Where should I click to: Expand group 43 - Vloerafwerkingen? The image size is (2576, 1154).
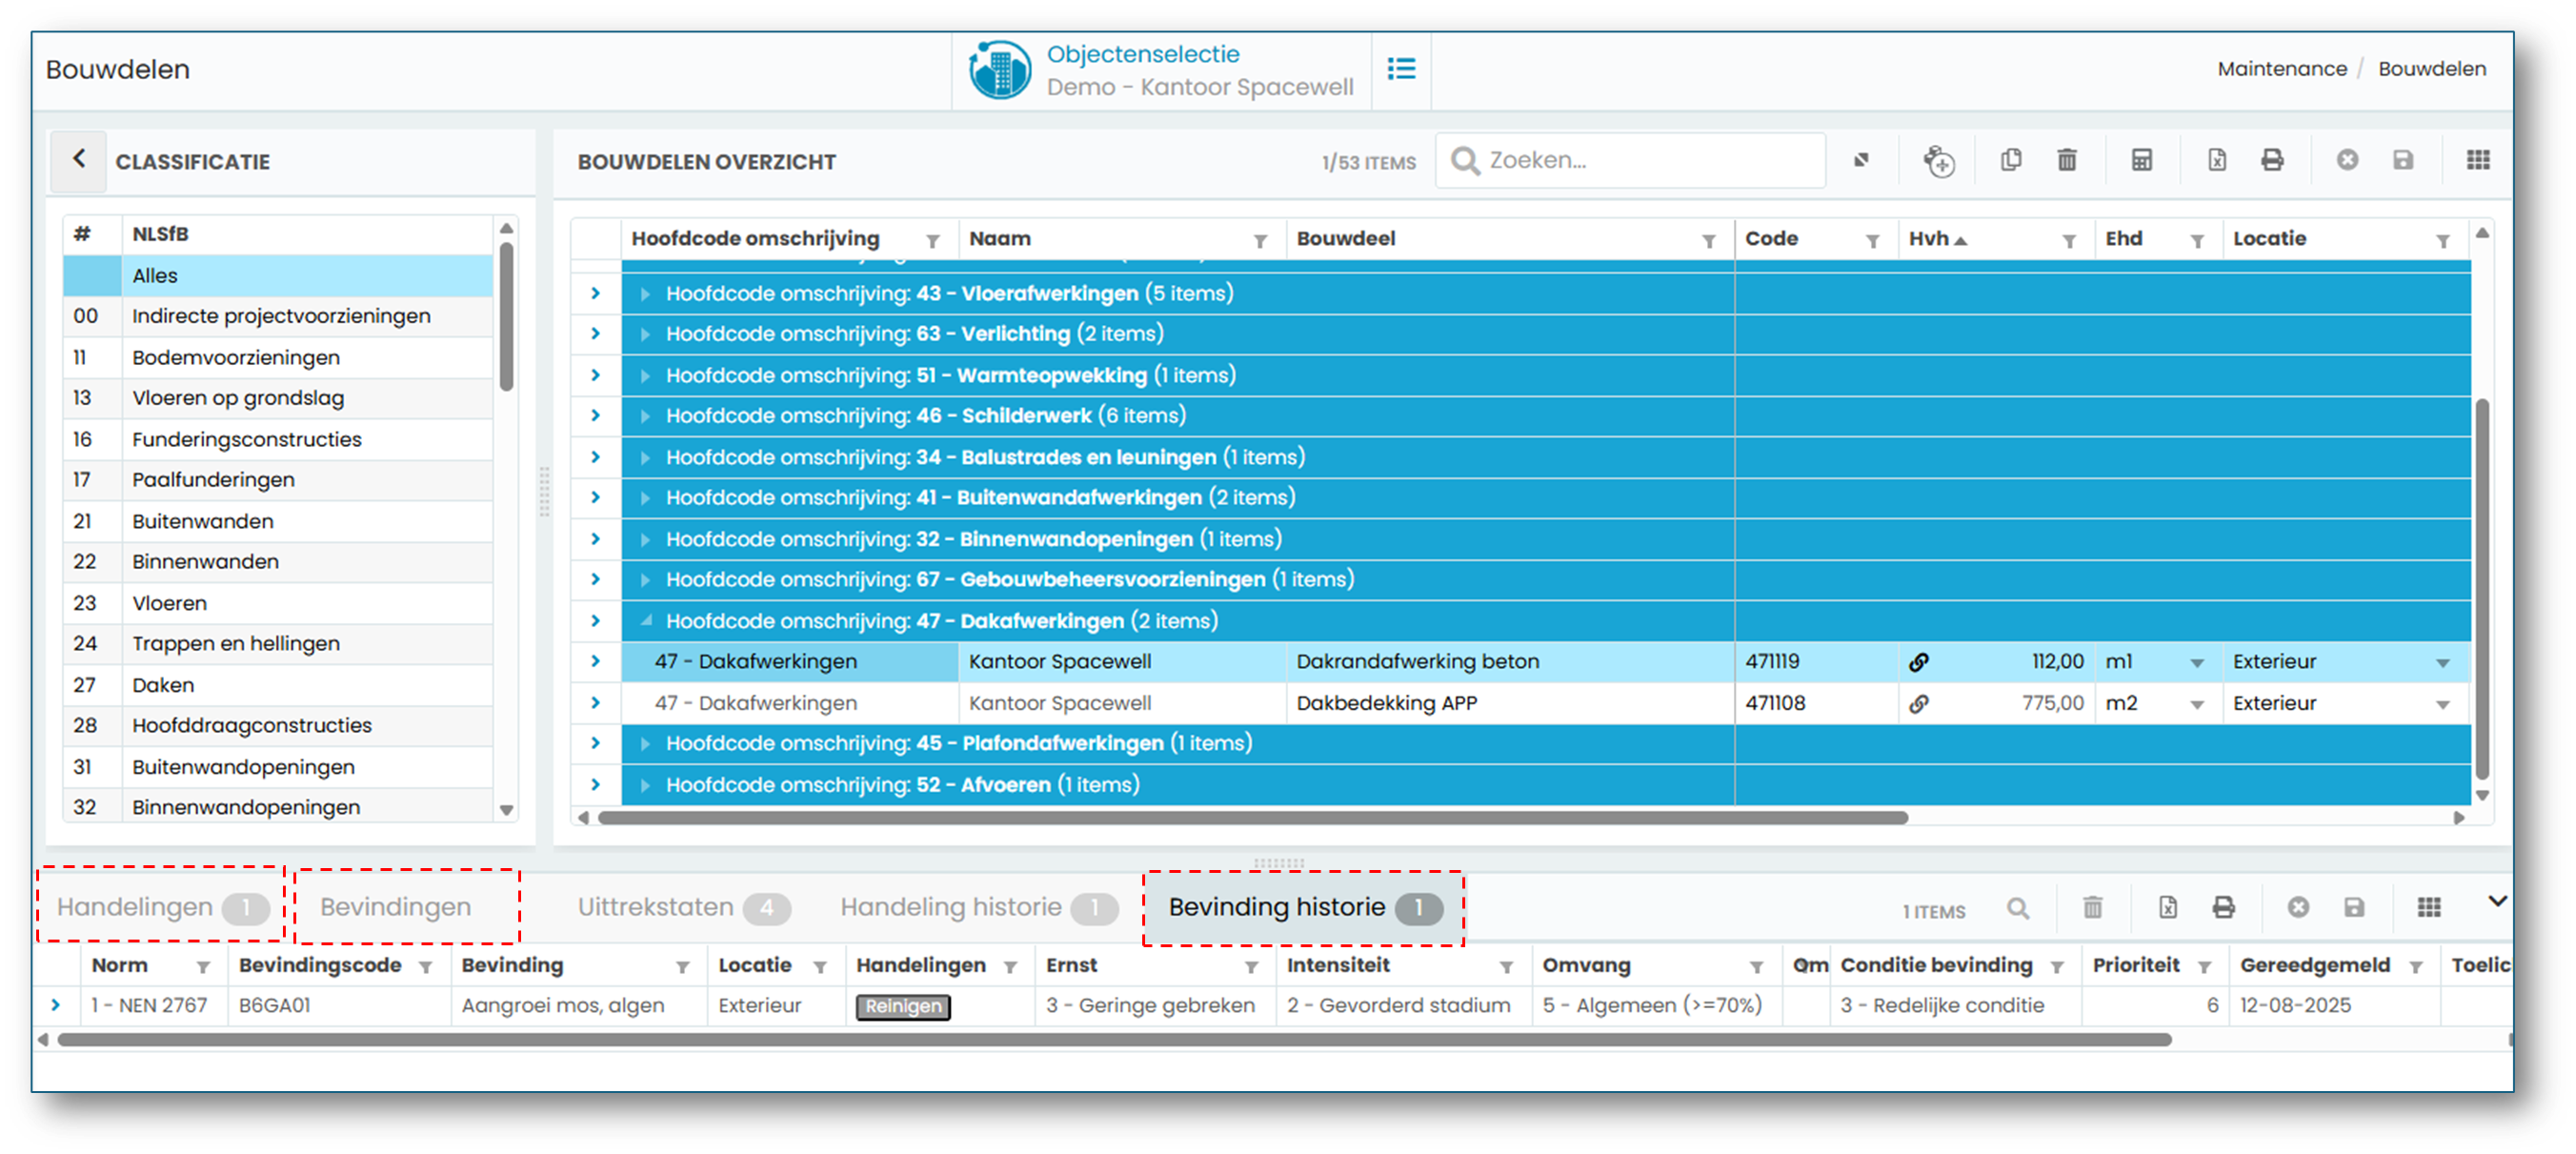(645, 294)
